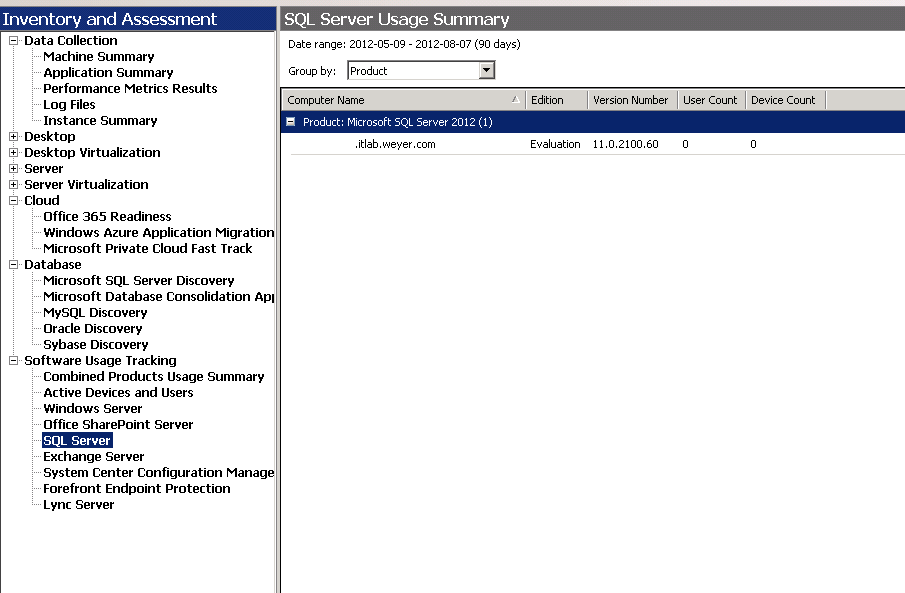Image resolution: width=905 pixels, height=593 pixels.
Task: Expand the Server Virtualization node
Action: 14,185
